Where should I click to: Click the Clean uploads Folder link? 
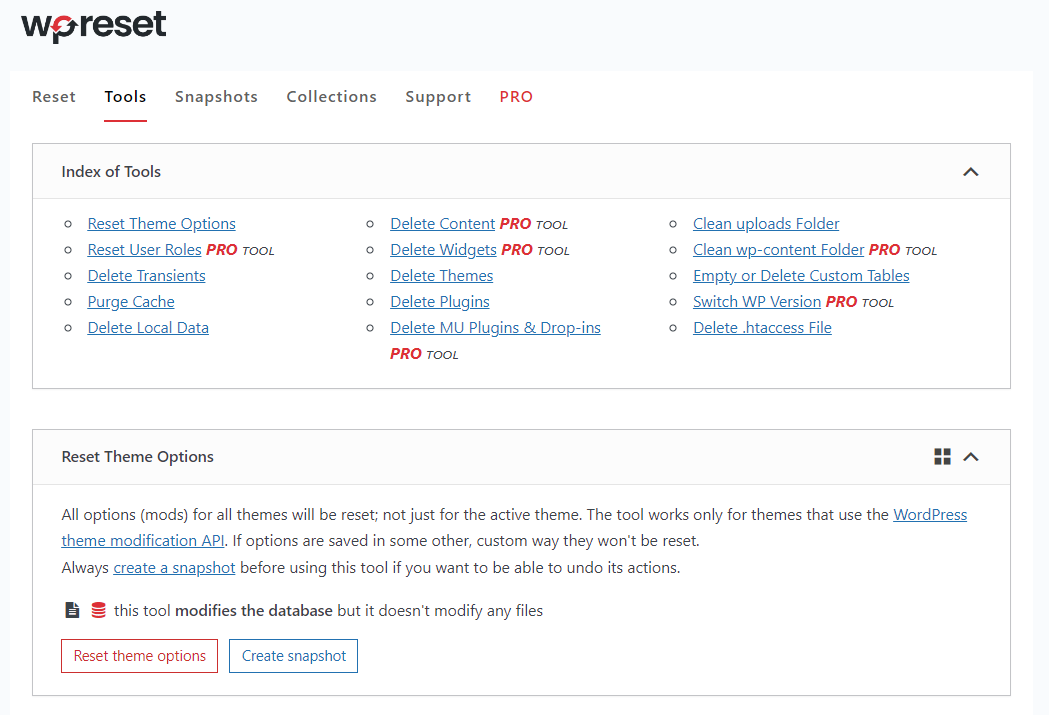766,223
